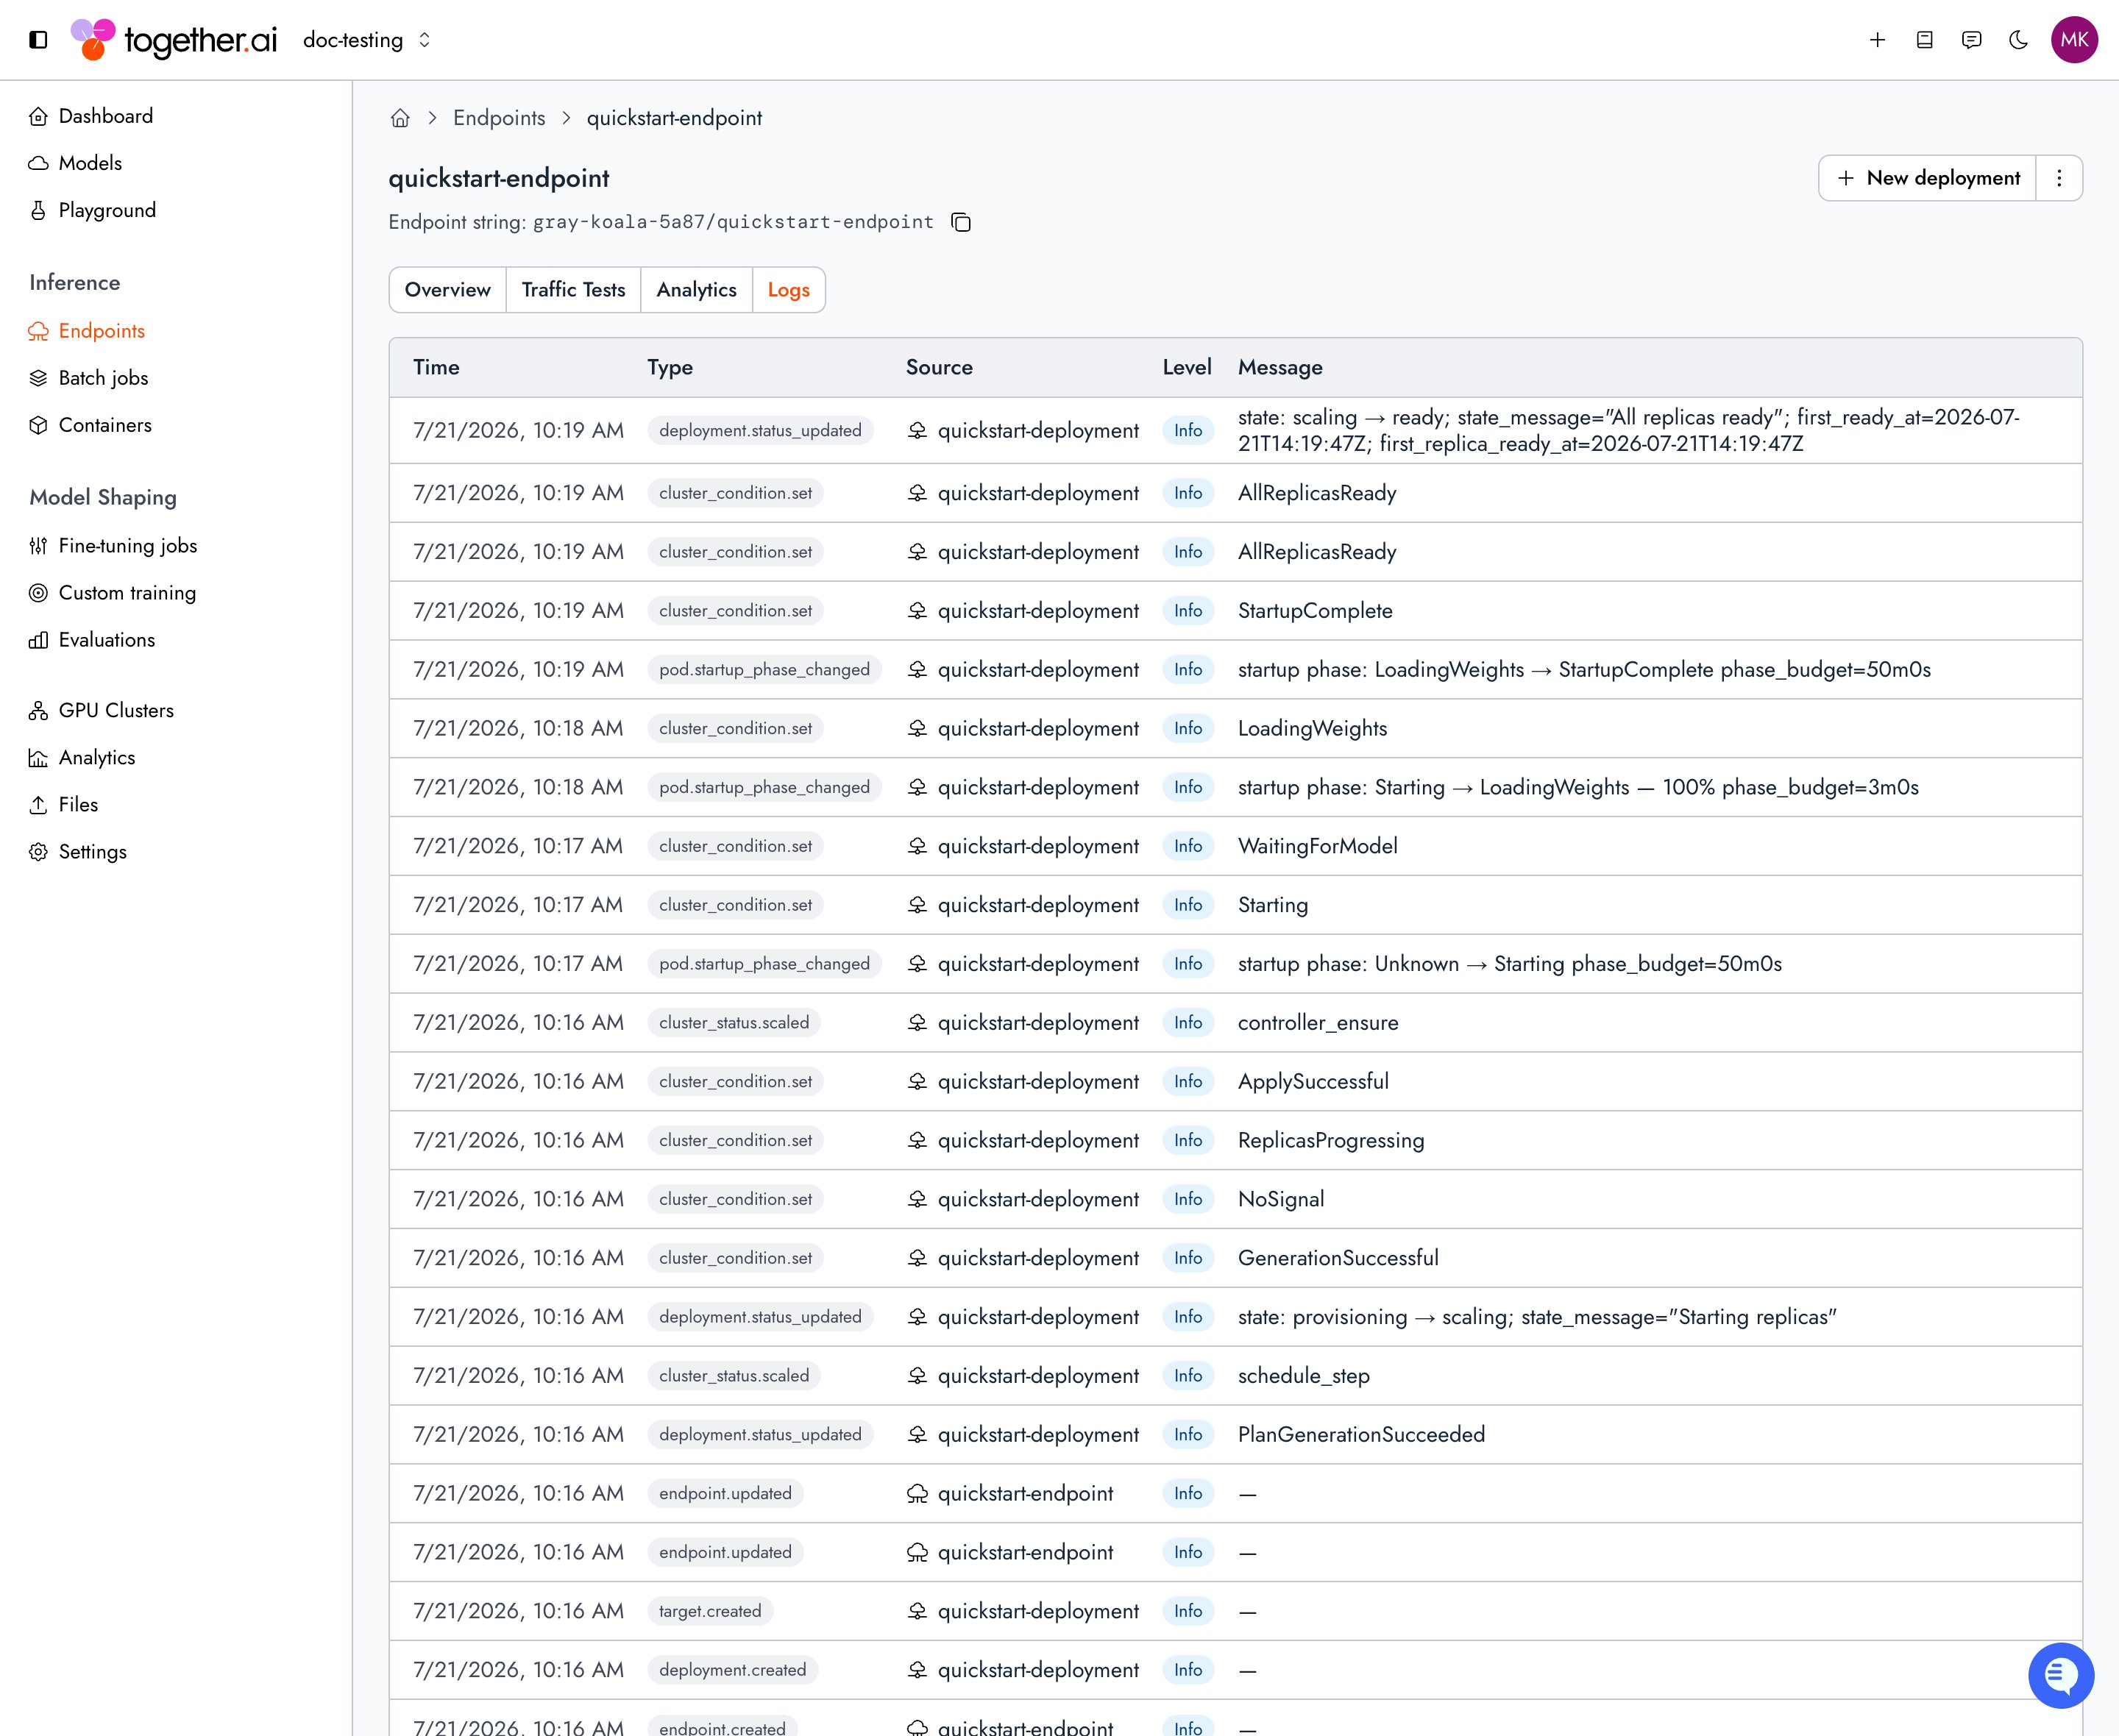This screenshot has height=1736, width=2119.
Task: Open the three-dot more options menu
Action: [x=2059, y=178]
